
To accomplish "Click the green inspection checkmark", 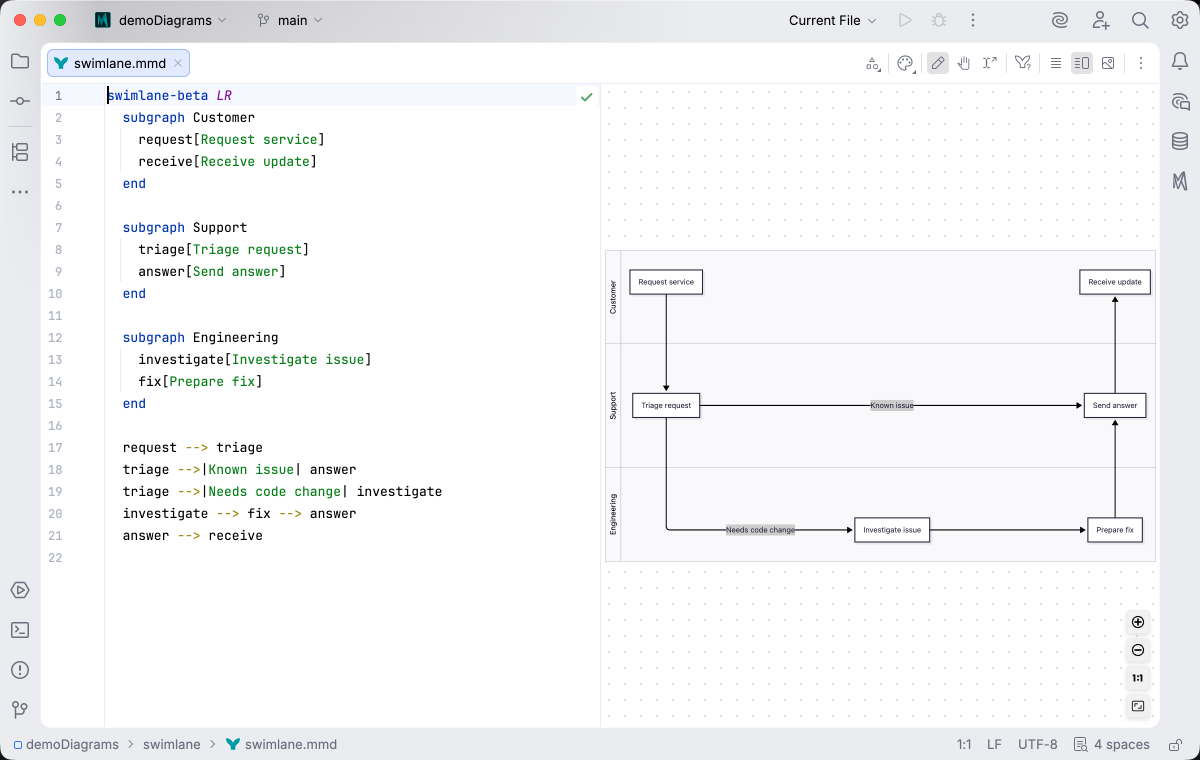I will [x=586, y=97].
